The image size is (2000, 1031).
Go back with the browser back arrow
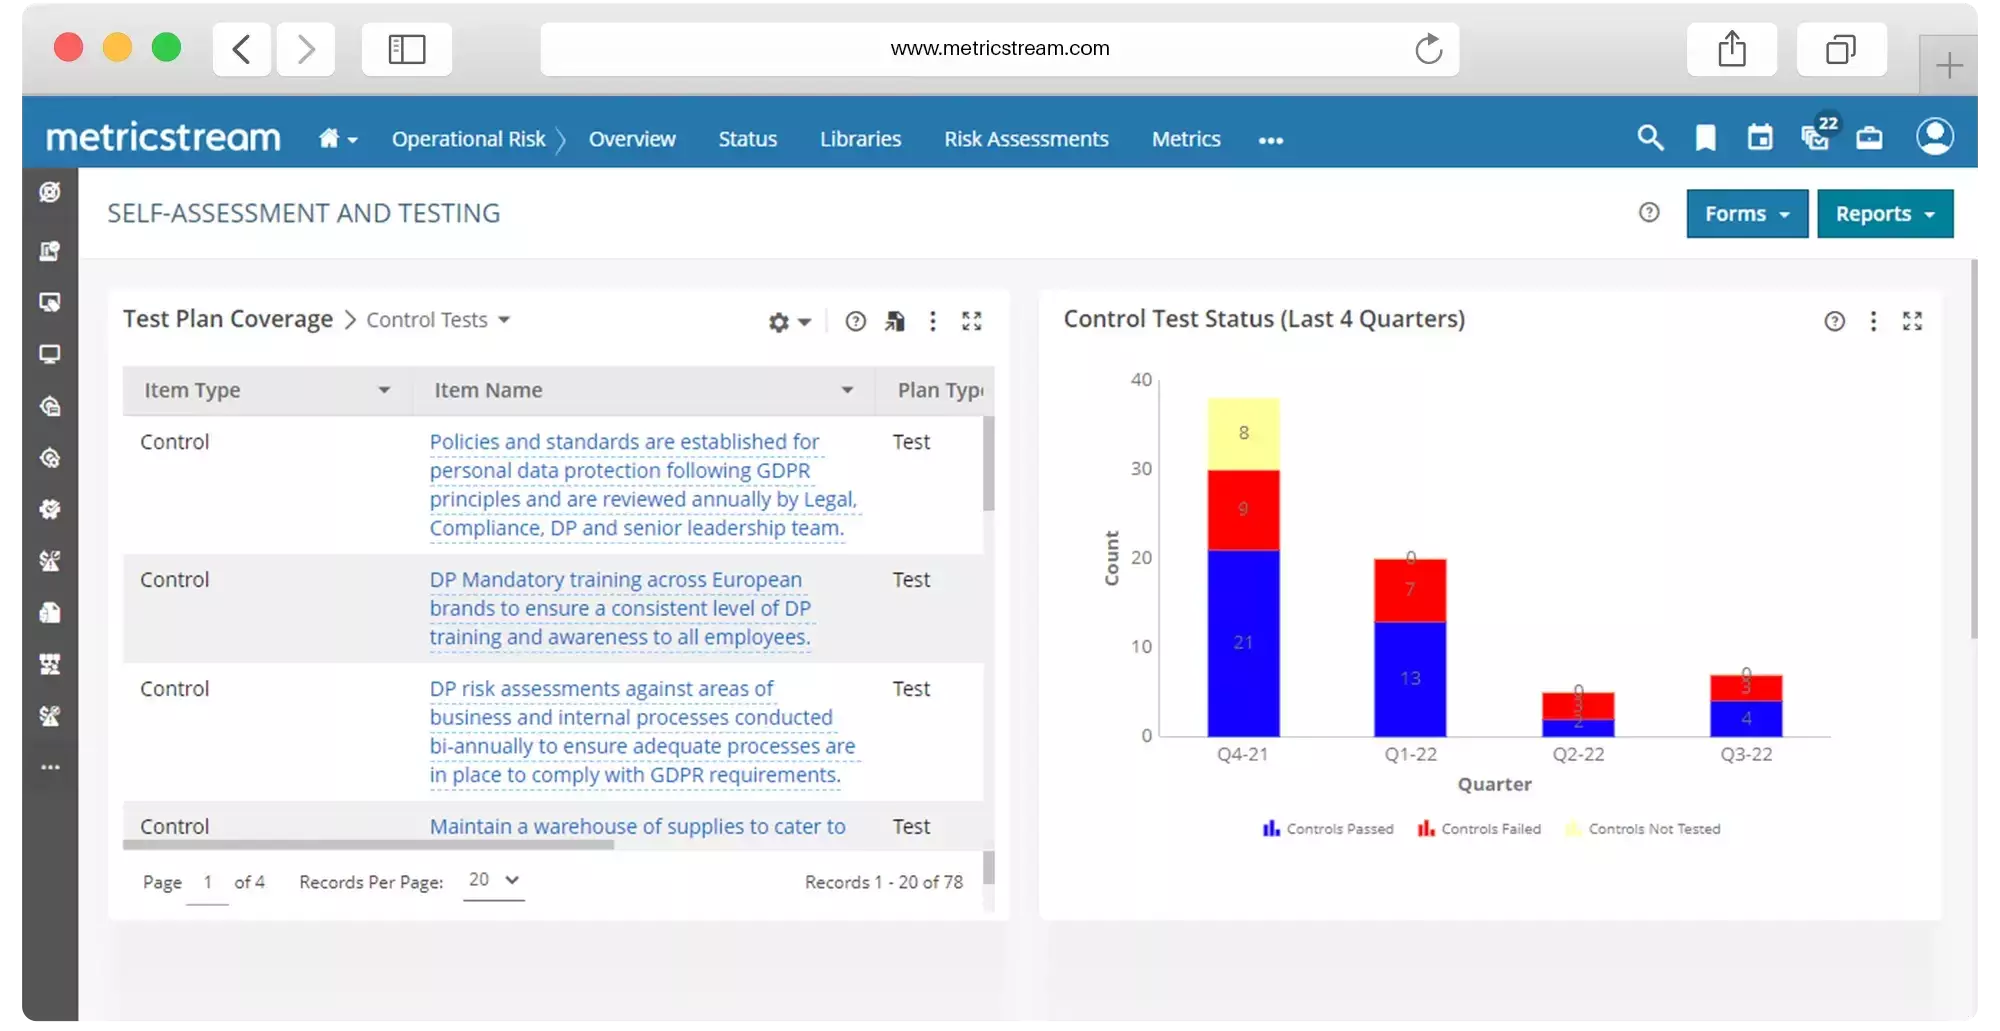tap(241, 49)
